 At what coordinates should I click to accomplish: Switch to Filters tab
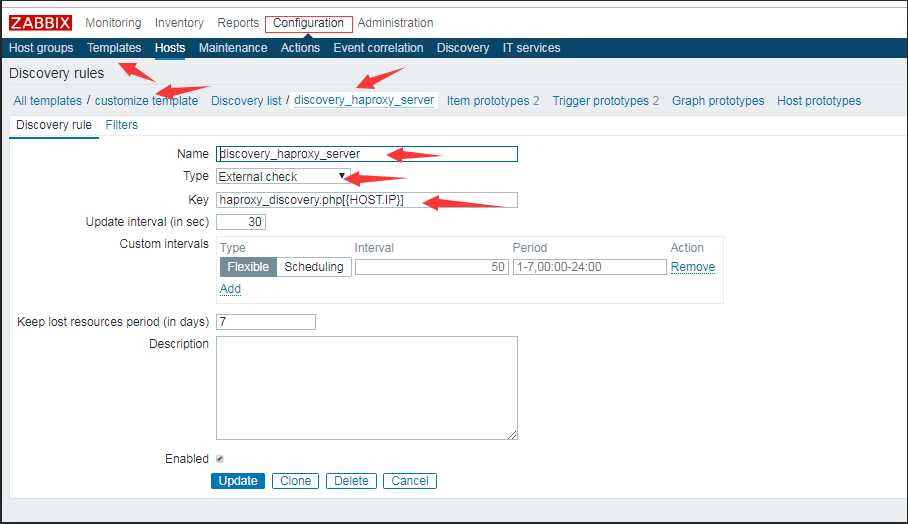122,125
